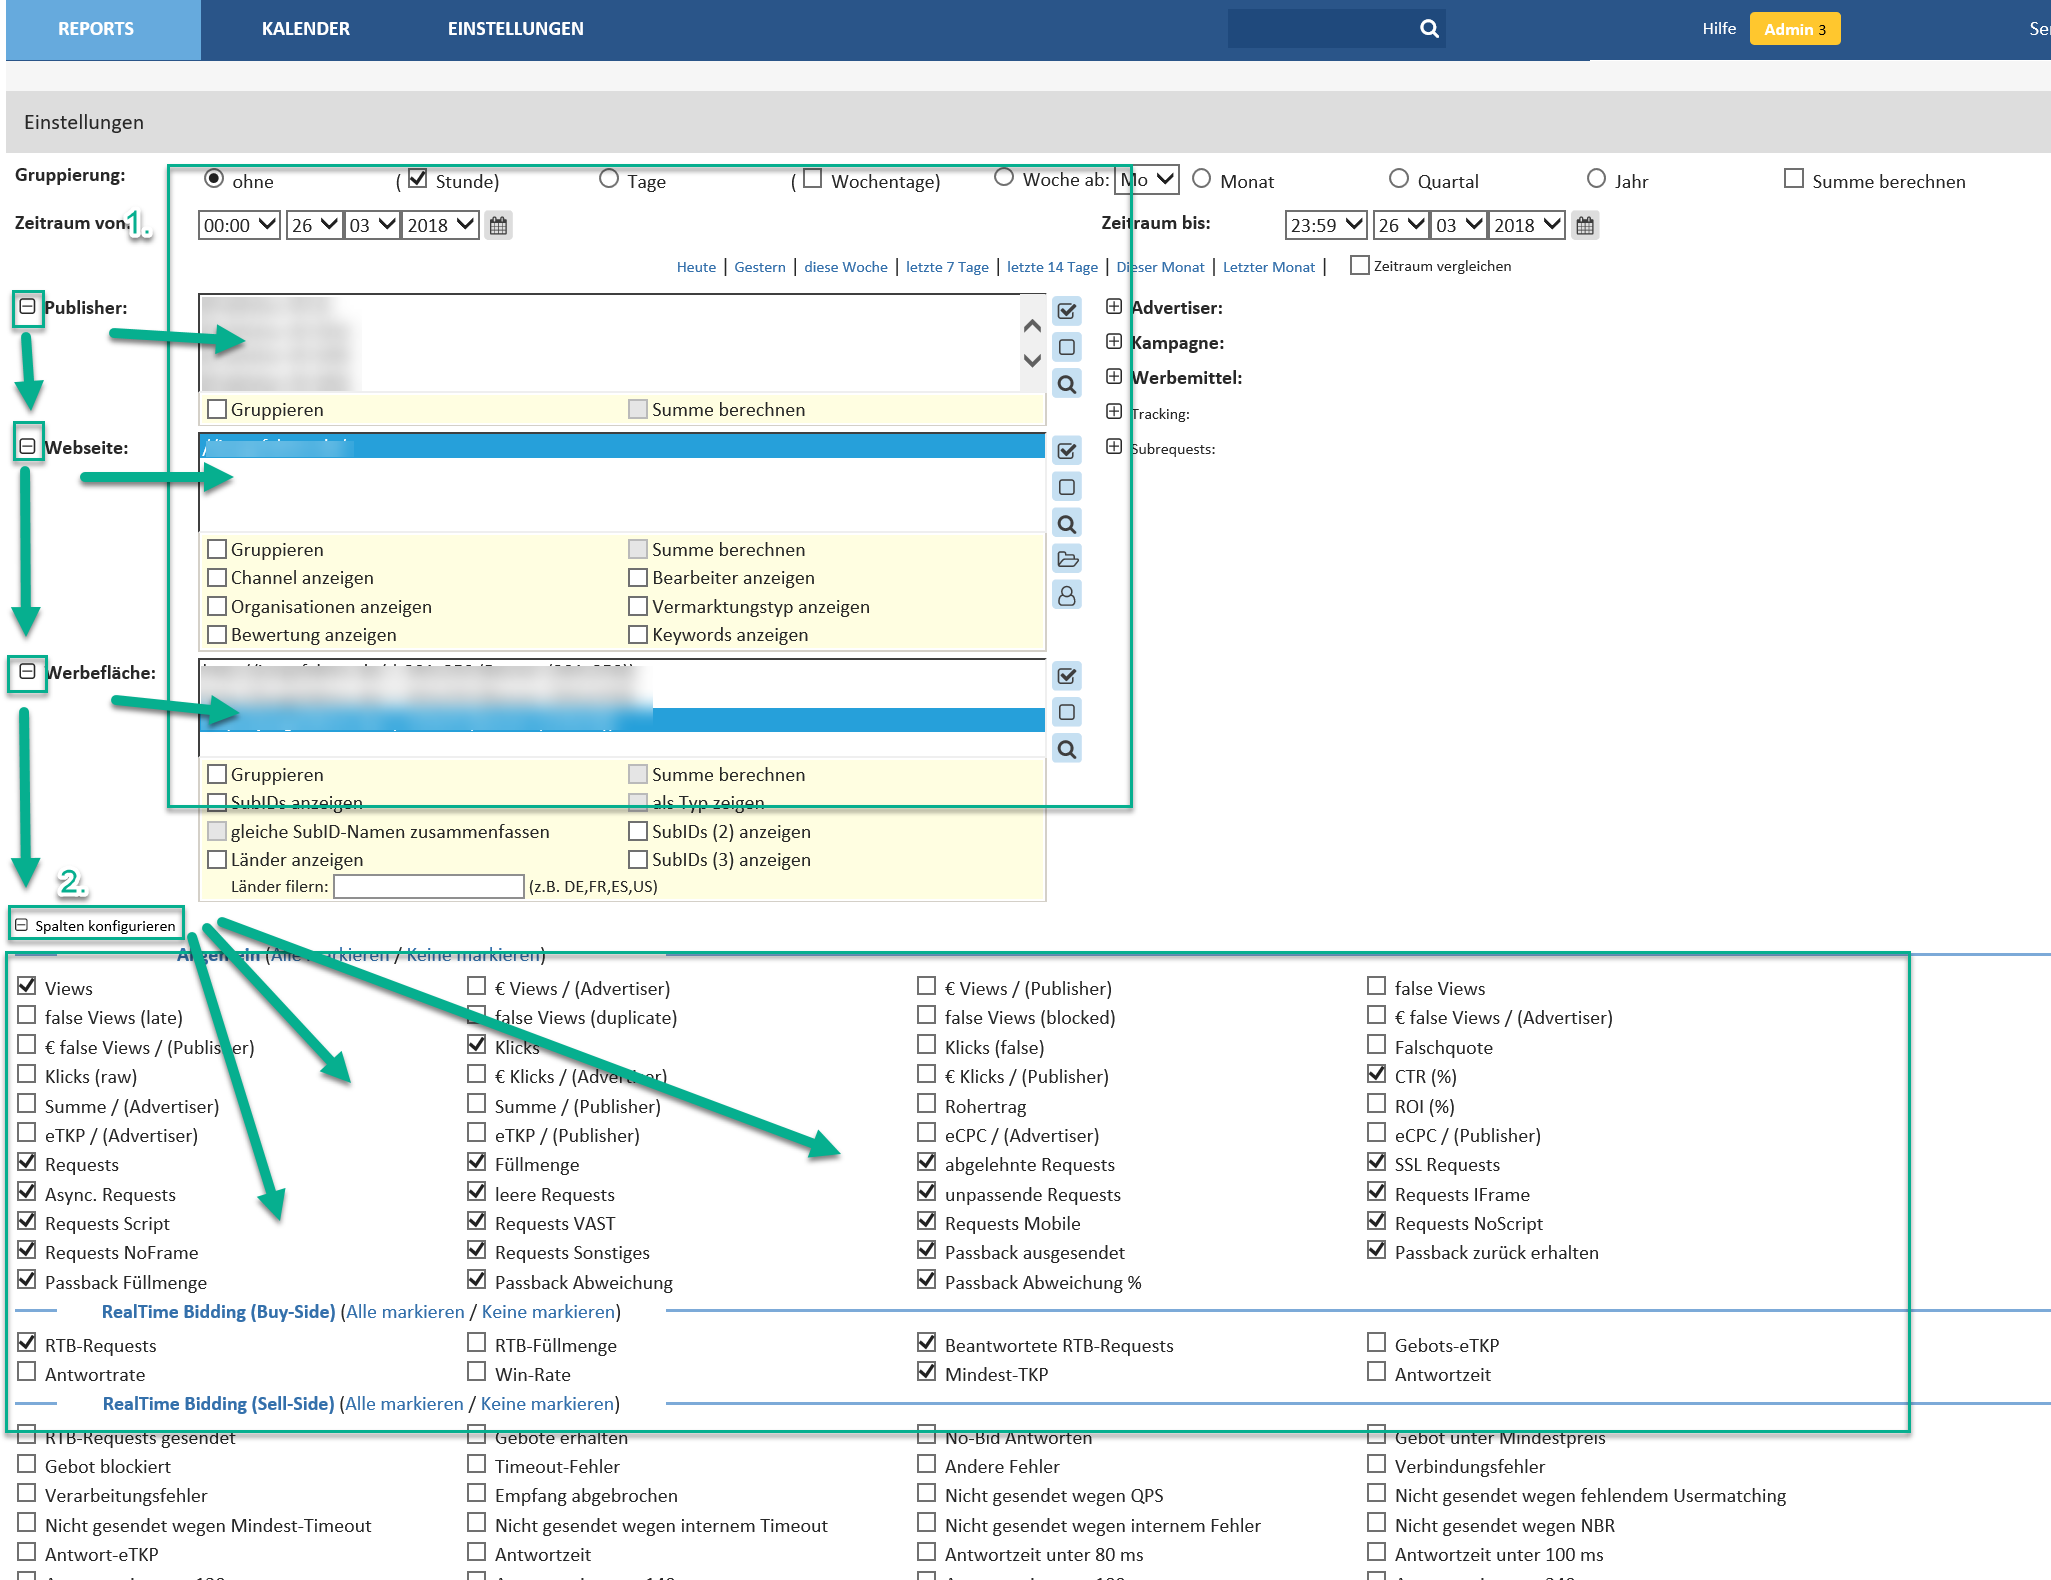Viewport: 2051px width, 1580px height.
Task: Click the Länder filtern input field
Action: click(x=428, y=887)
